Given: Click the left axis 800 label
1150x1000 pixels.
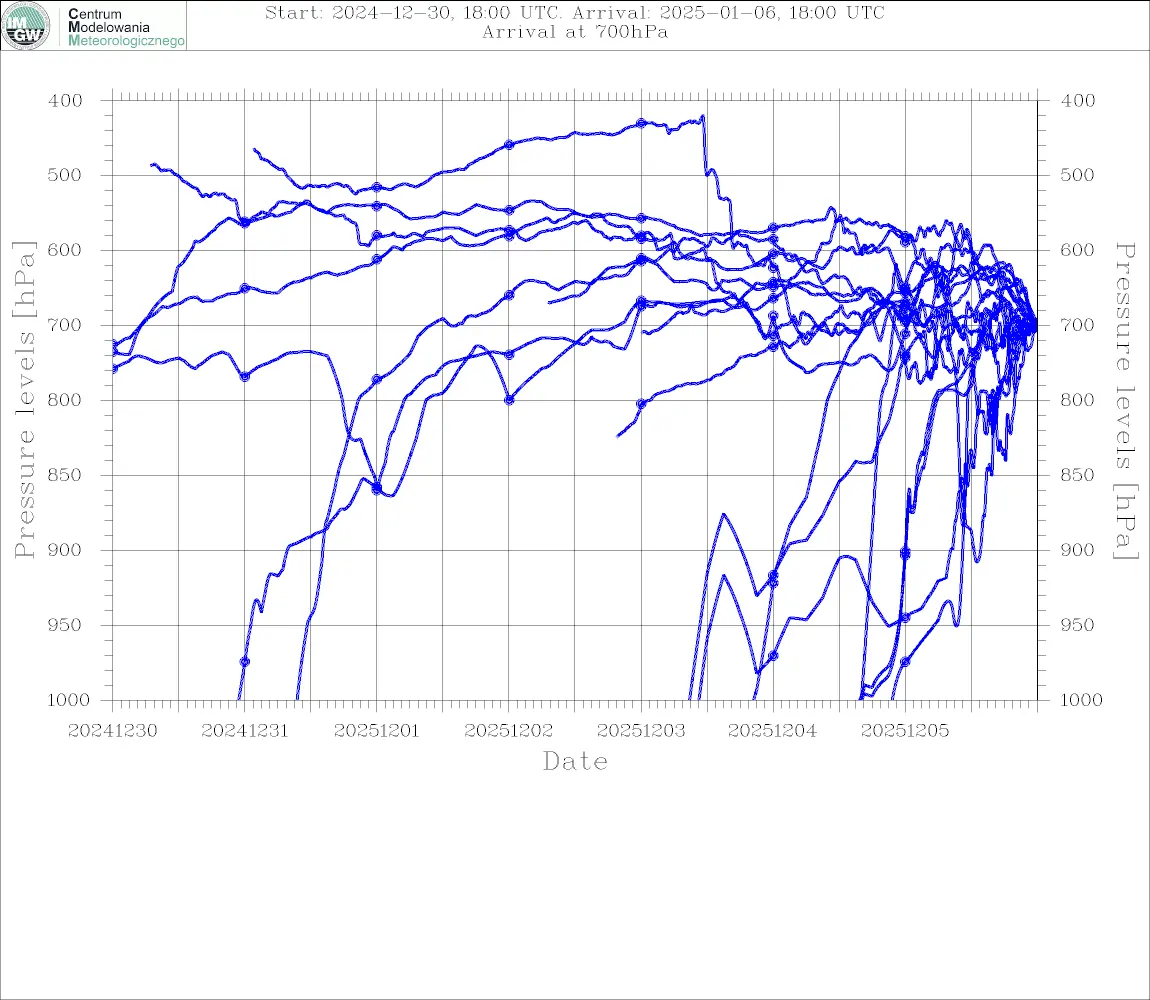Looking at the screenshot, I should pyautogui.click(x=65, y=401).
